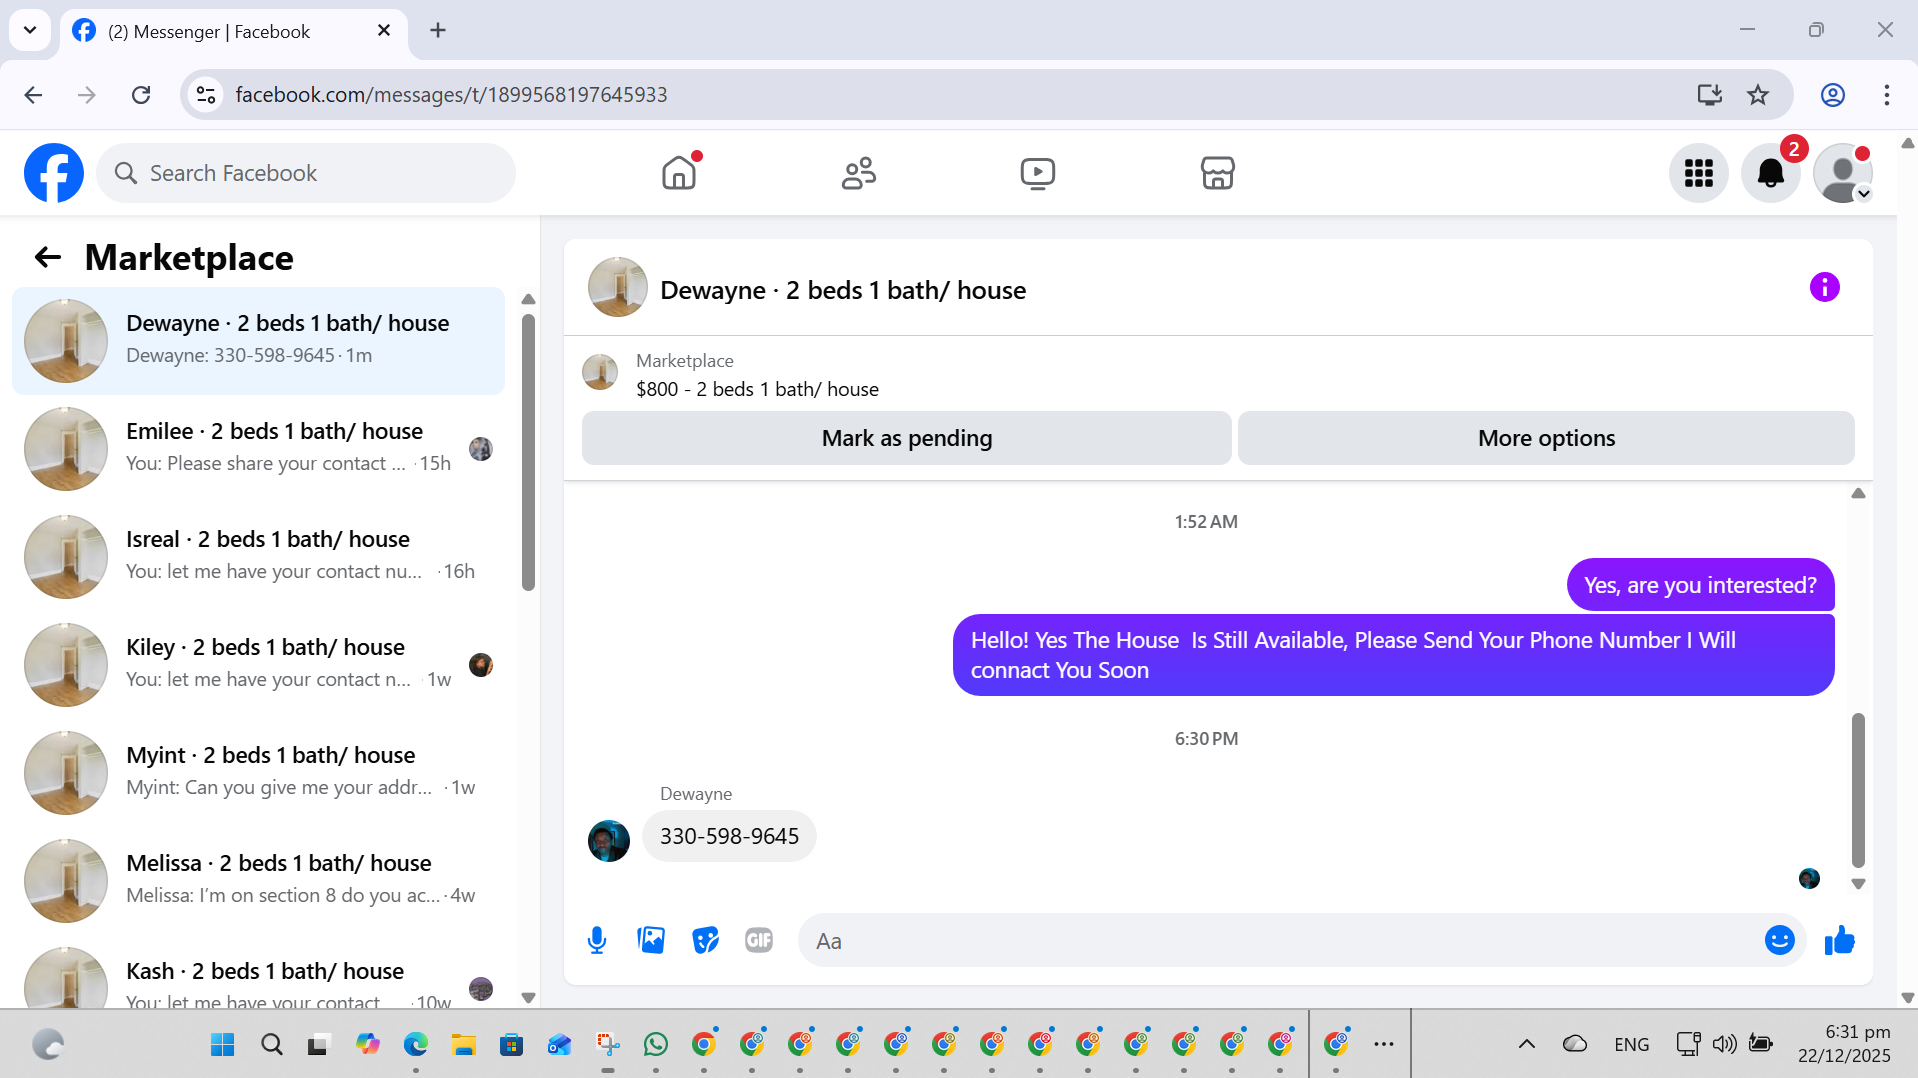The width and height of the screenshot is (1918, 1078).
Task: Open notifications bell with 2 alerts
Action: point(1770,173)
